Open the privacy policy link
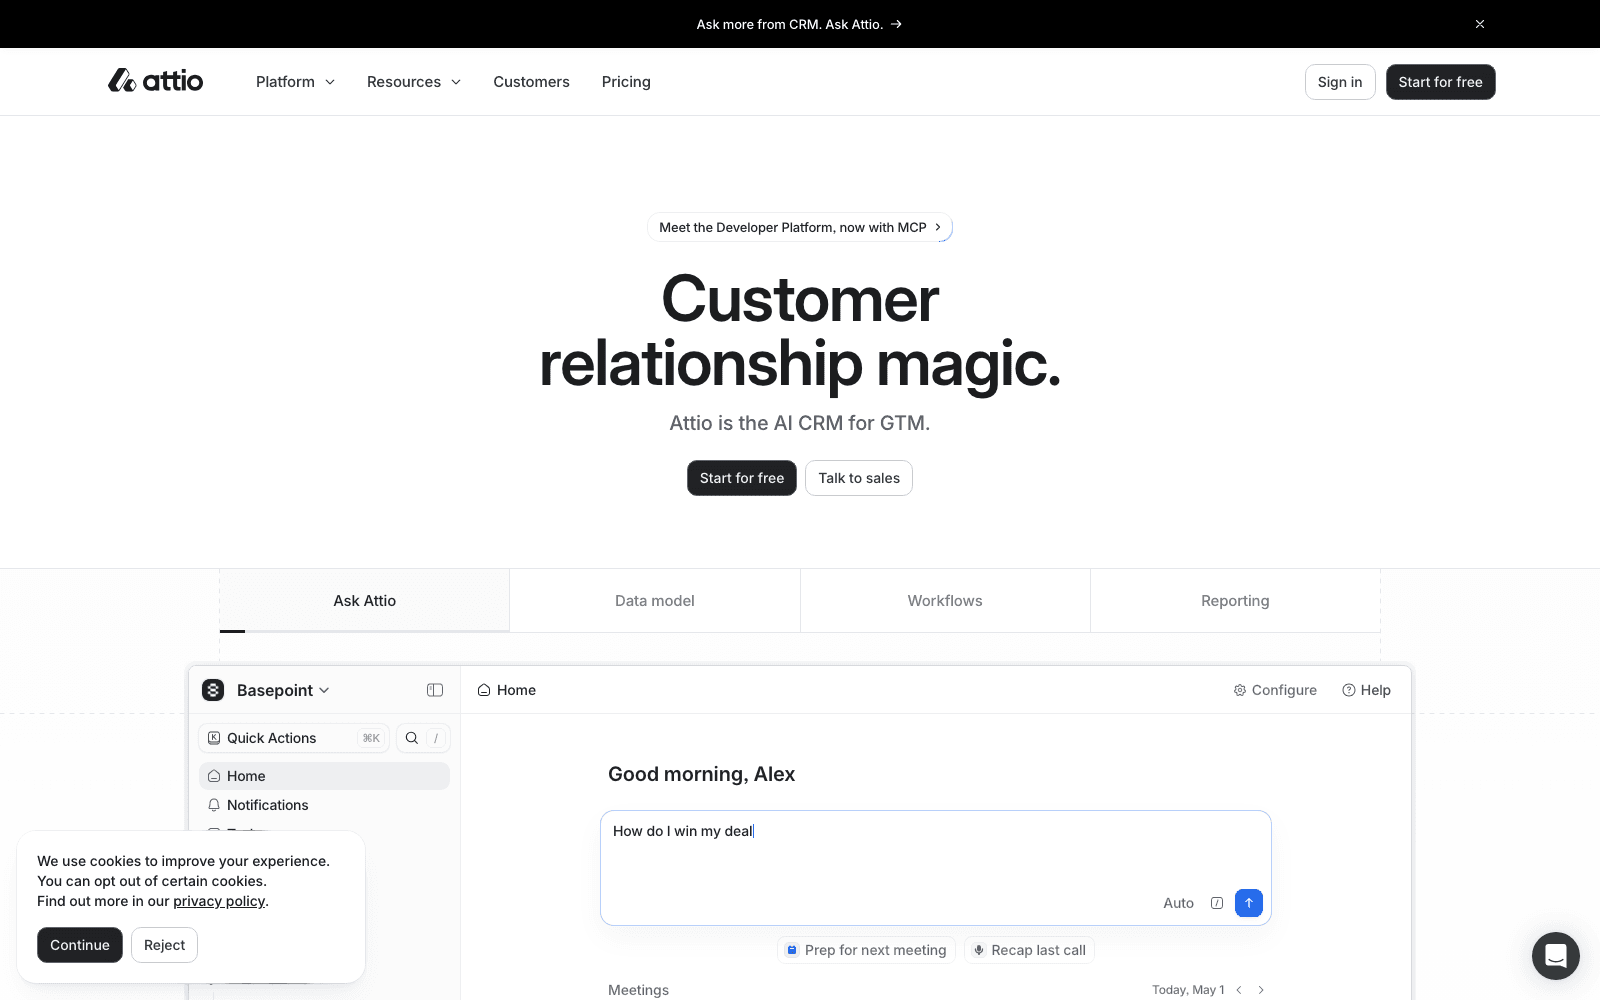This screenshot has height=1000, width=1600. point(219,901)
